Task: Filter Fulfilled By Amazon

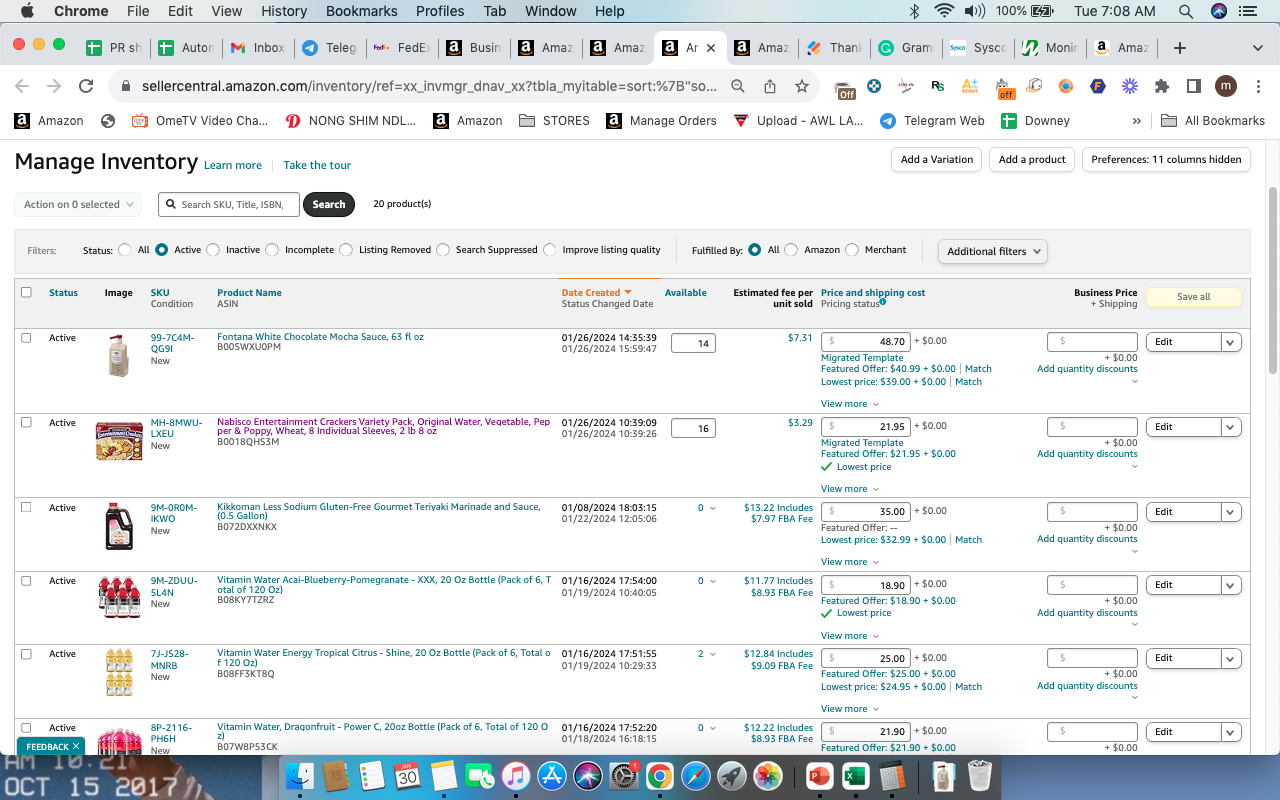Action: coord(791,250)
